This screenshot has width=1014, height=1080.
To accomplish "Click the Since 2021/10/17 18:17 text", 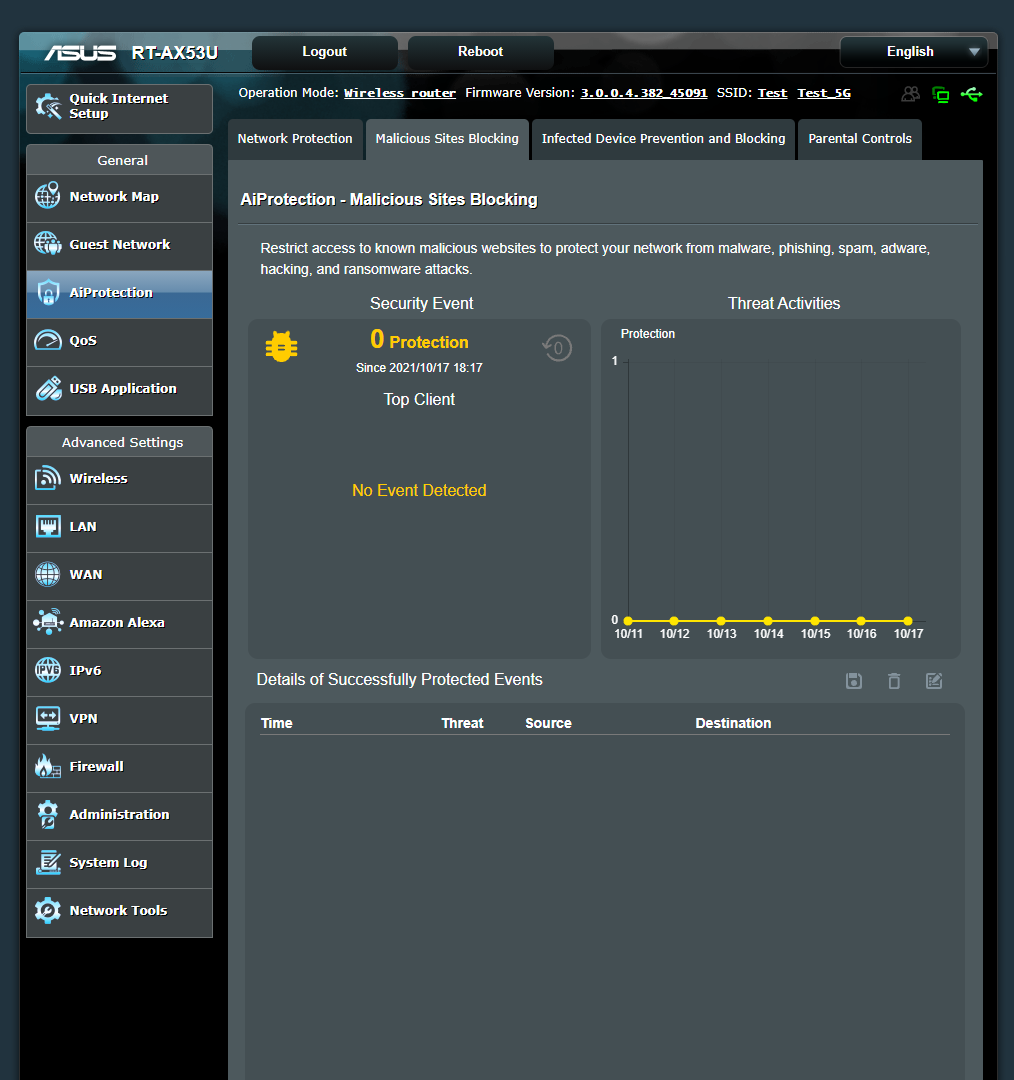I will pos(419,368).
